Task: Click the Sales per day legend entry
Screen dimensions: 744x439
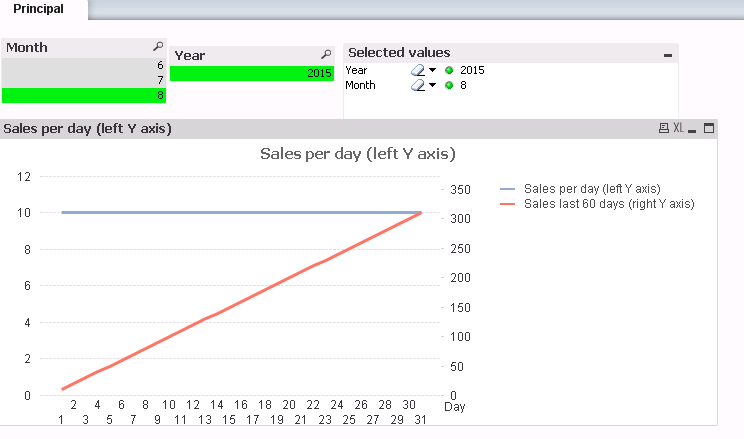Action: point(591,188)
